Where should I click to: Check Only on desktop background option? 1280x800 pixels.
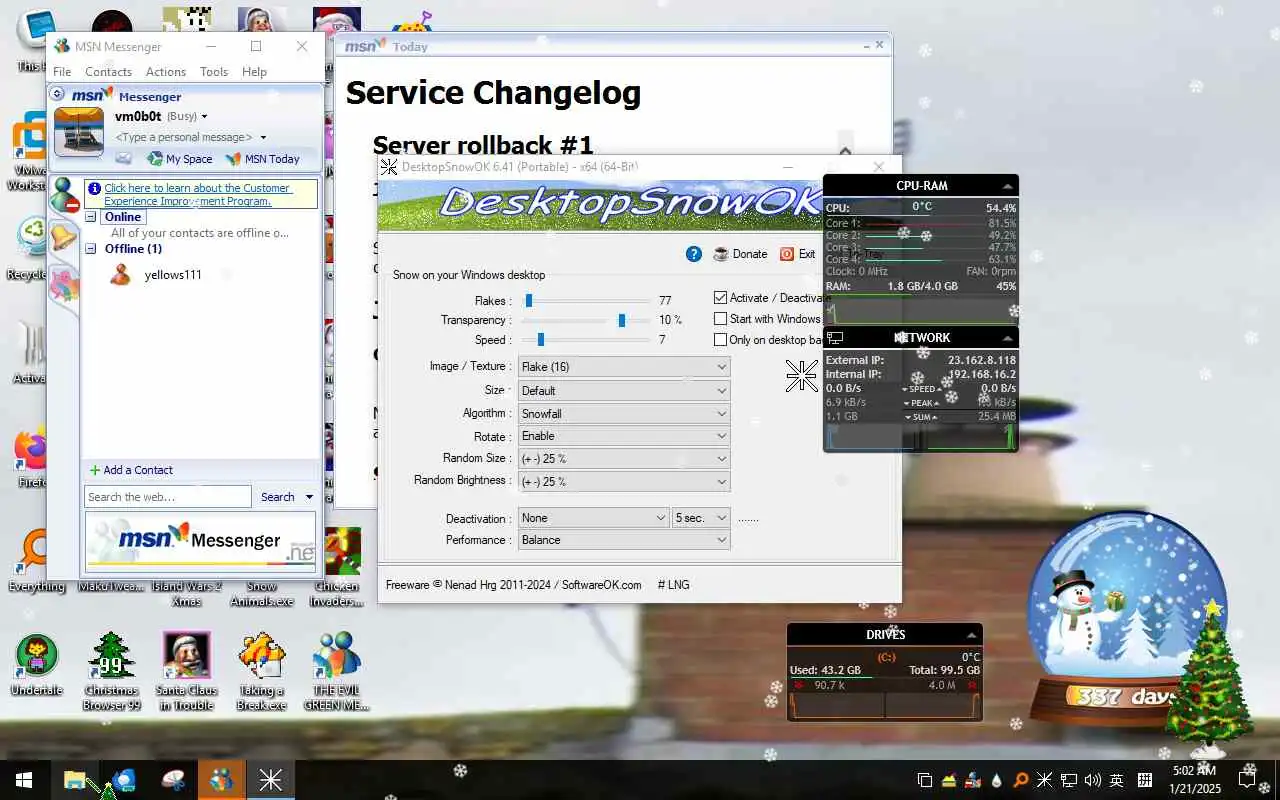click(720, 340)
